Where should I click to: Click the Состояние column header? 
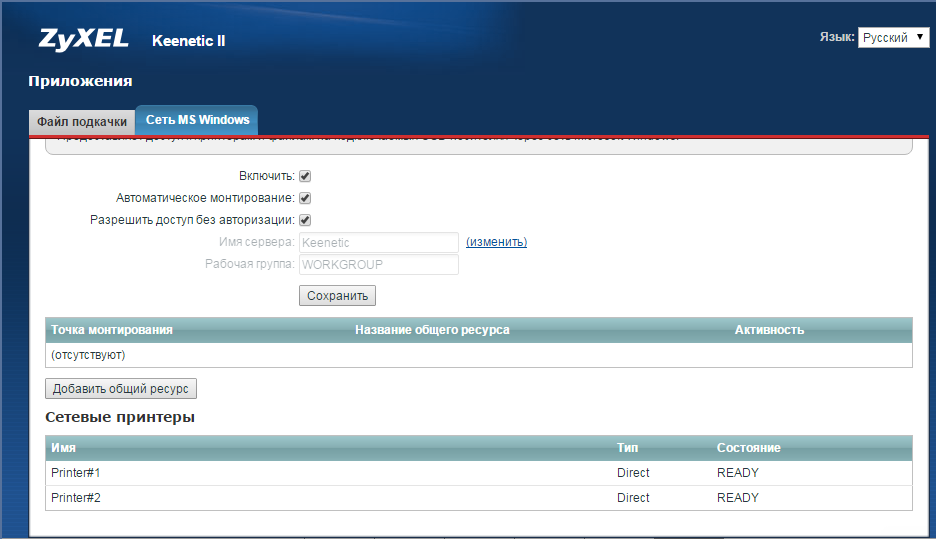tap(748, 448)
